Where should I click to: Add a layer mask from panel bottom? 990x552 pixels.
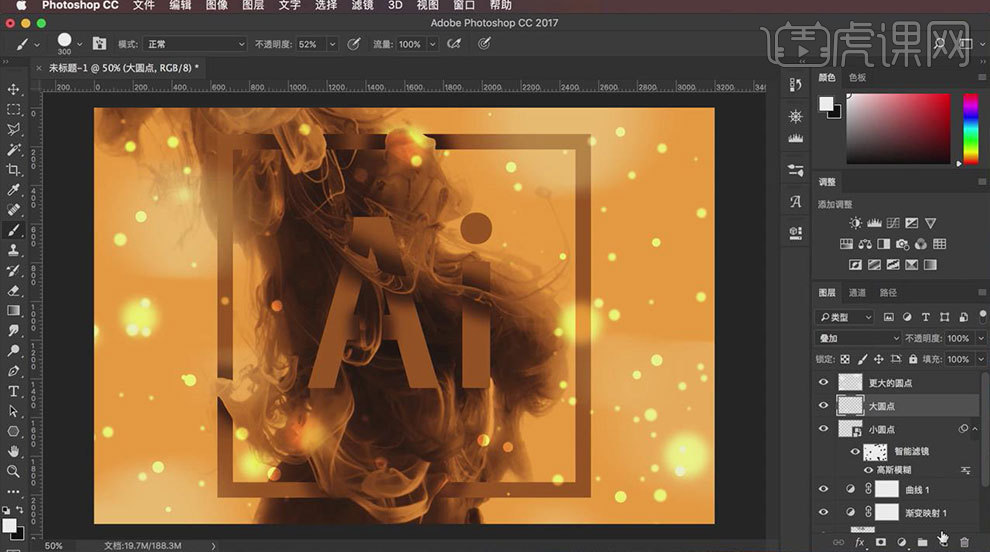tap(881, 542)
